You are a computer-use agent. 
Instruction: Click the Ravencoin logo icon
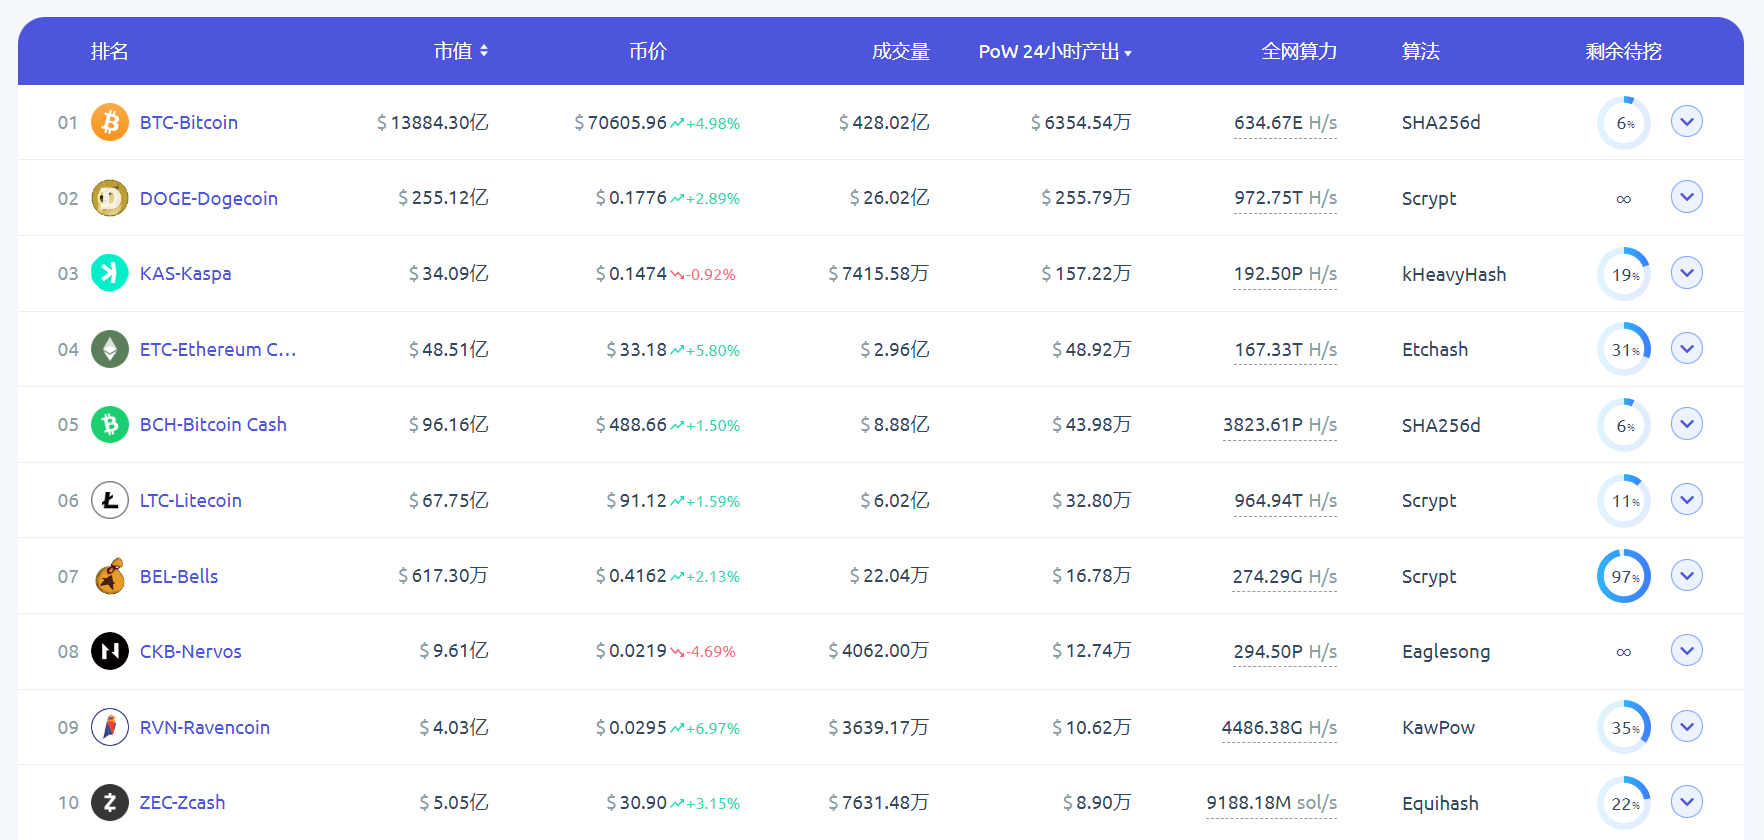click(110, 727)
